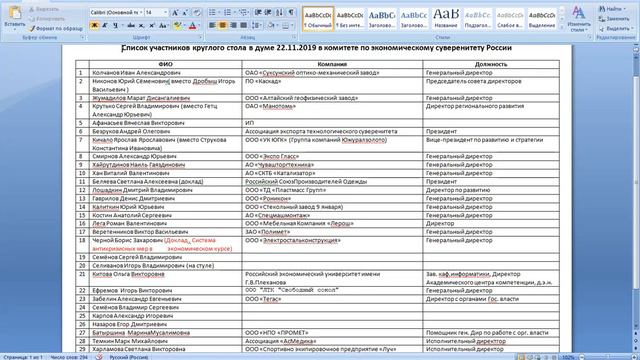Click the grow font icon

click(175, 13)
